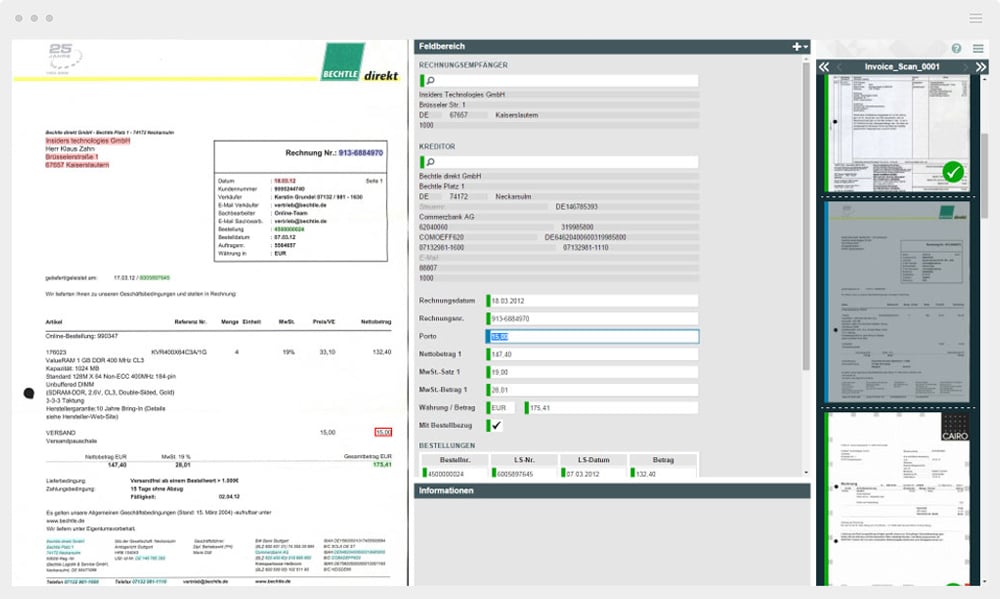Click the search magnifier in Kreditor field
This screenshot has height=599, width=1000.
coord(430,162)
